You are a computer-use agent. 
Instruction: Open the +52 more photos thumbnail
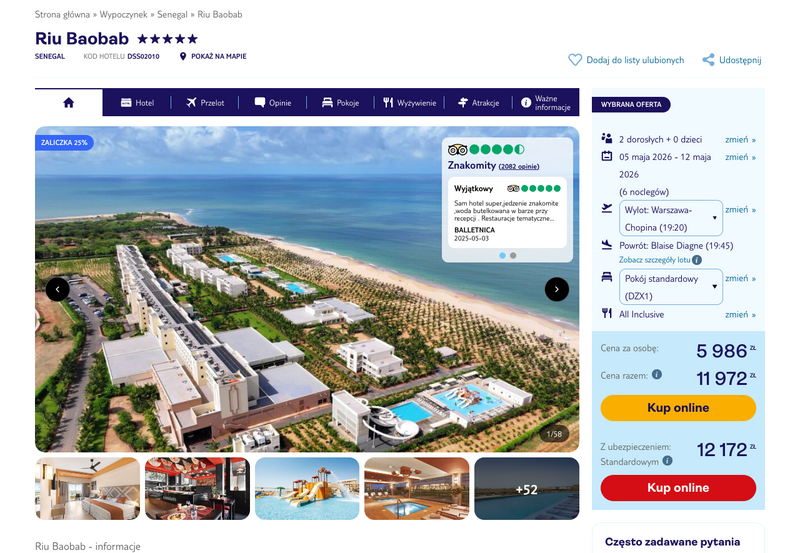(x=527, y=489)
